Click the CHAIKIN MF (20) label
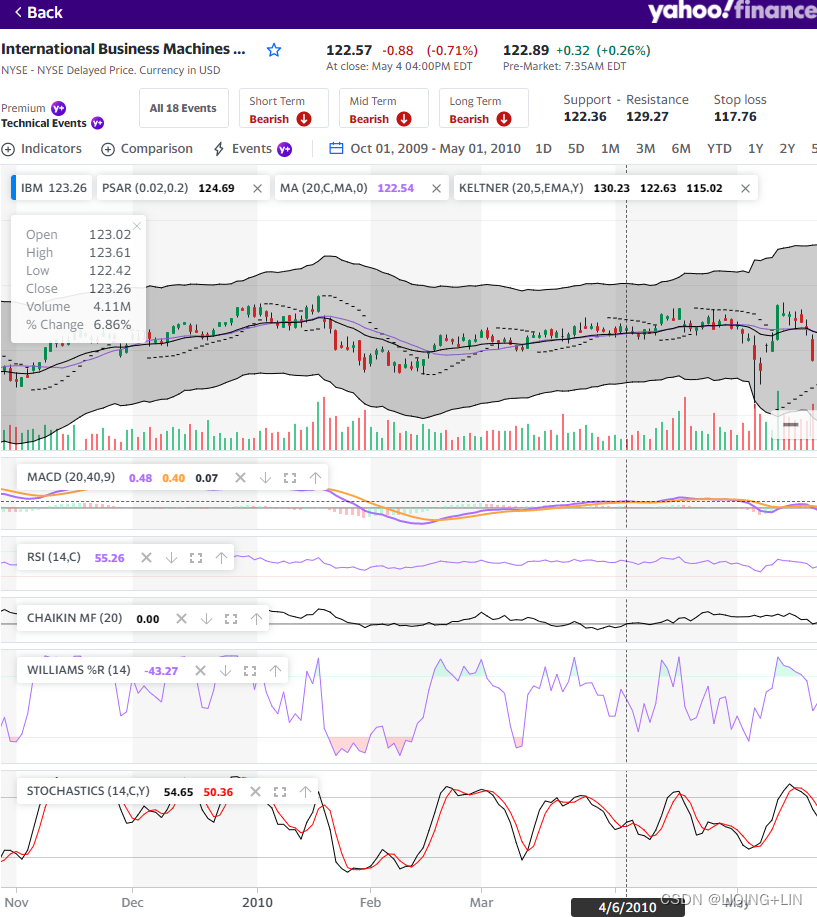This screenshot has height=917, width=817. pyautogui.click(x=74, y=618)
